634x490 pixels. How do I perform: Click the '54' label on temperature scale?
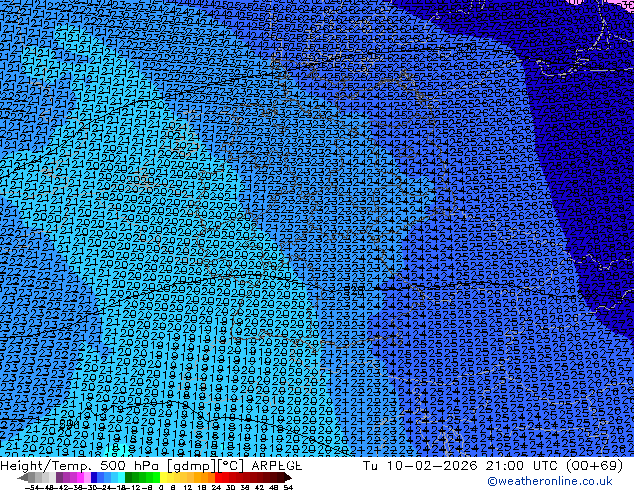coord(288,488)
